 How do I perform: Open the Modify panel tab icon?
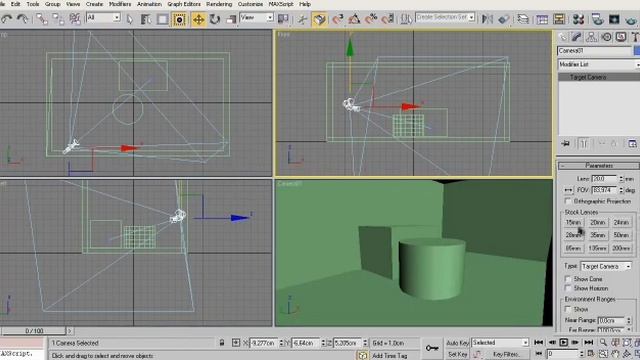point(577,37)
